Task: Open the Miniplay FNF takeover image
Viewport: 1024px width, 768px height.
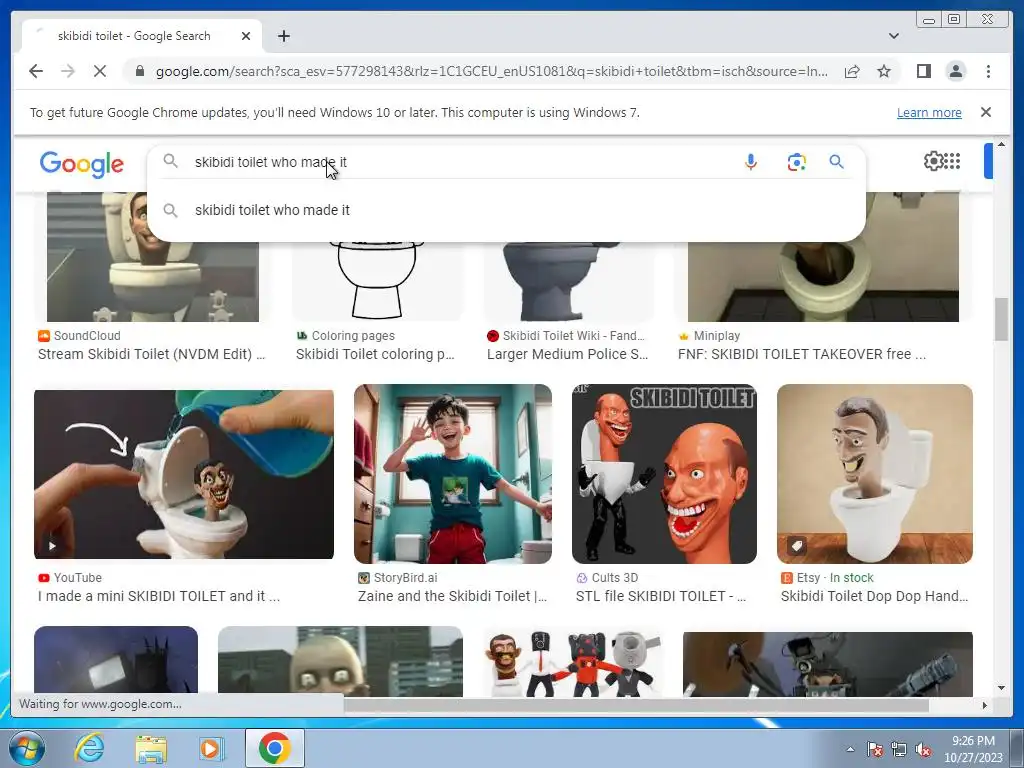Action: pyautogui.click(x=823, y=281)
